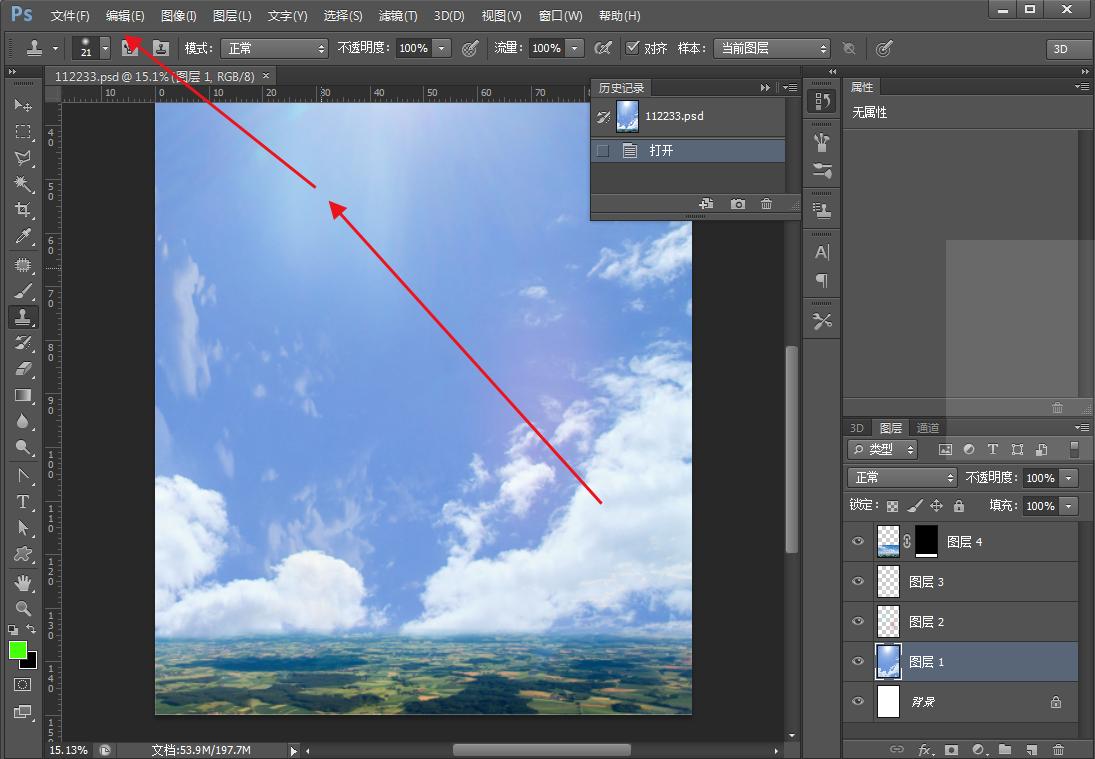Viewport: 1095px width, 759px height.
Task: Hide the 图层 4 layer
Action: pos(857,541)
